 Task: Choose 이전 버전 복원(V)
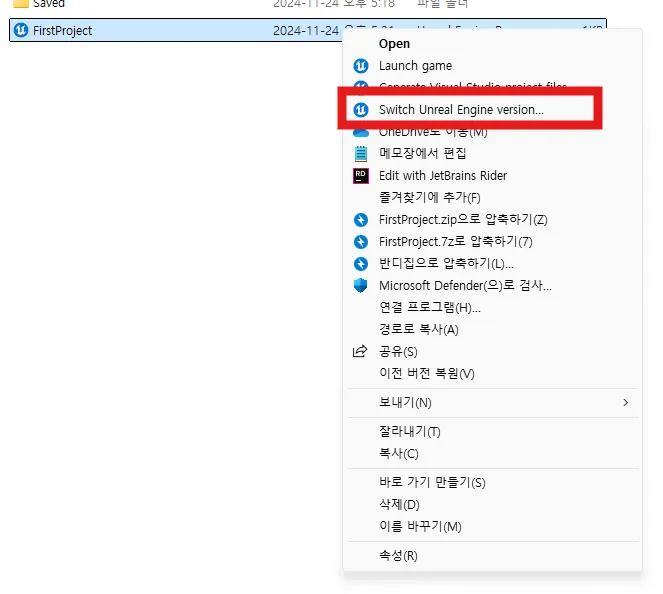click(427, 373)
